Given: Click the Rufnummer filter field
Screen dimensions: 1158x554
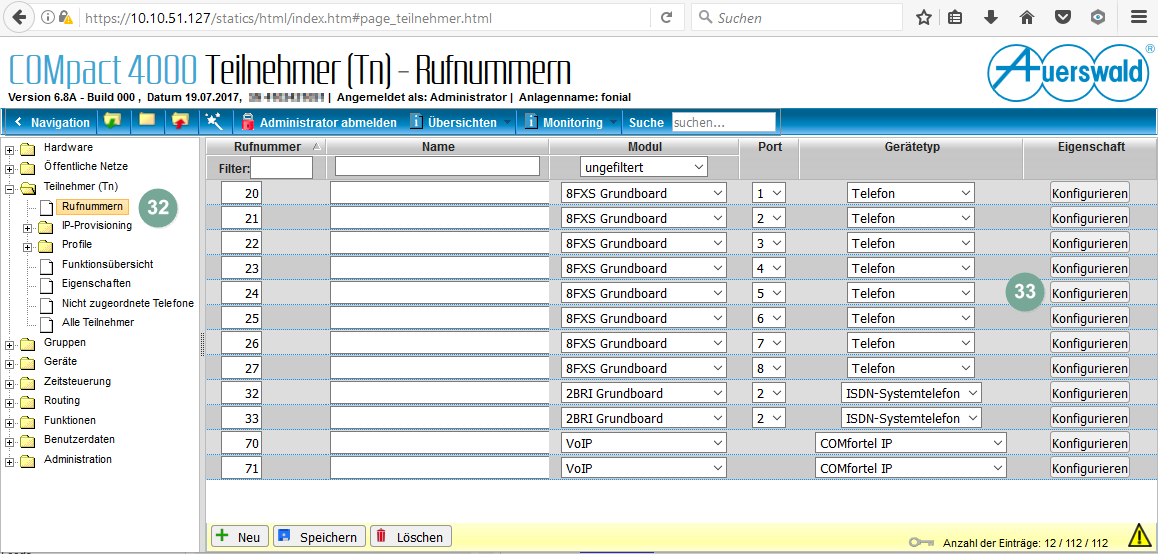Looking at the screenshot, I should (x=281, y=168).
